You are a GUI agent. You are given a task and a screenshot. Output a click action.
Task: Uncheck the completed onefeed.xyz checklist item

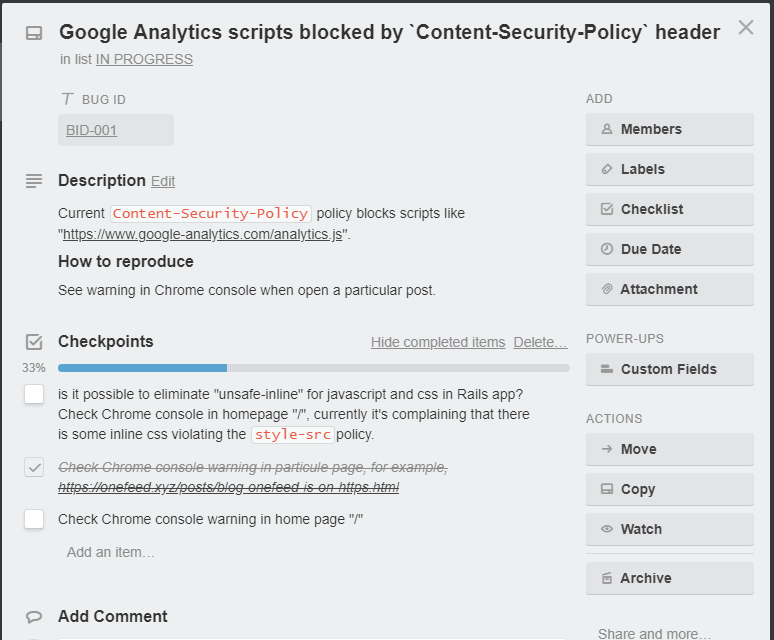coord(34,467)
